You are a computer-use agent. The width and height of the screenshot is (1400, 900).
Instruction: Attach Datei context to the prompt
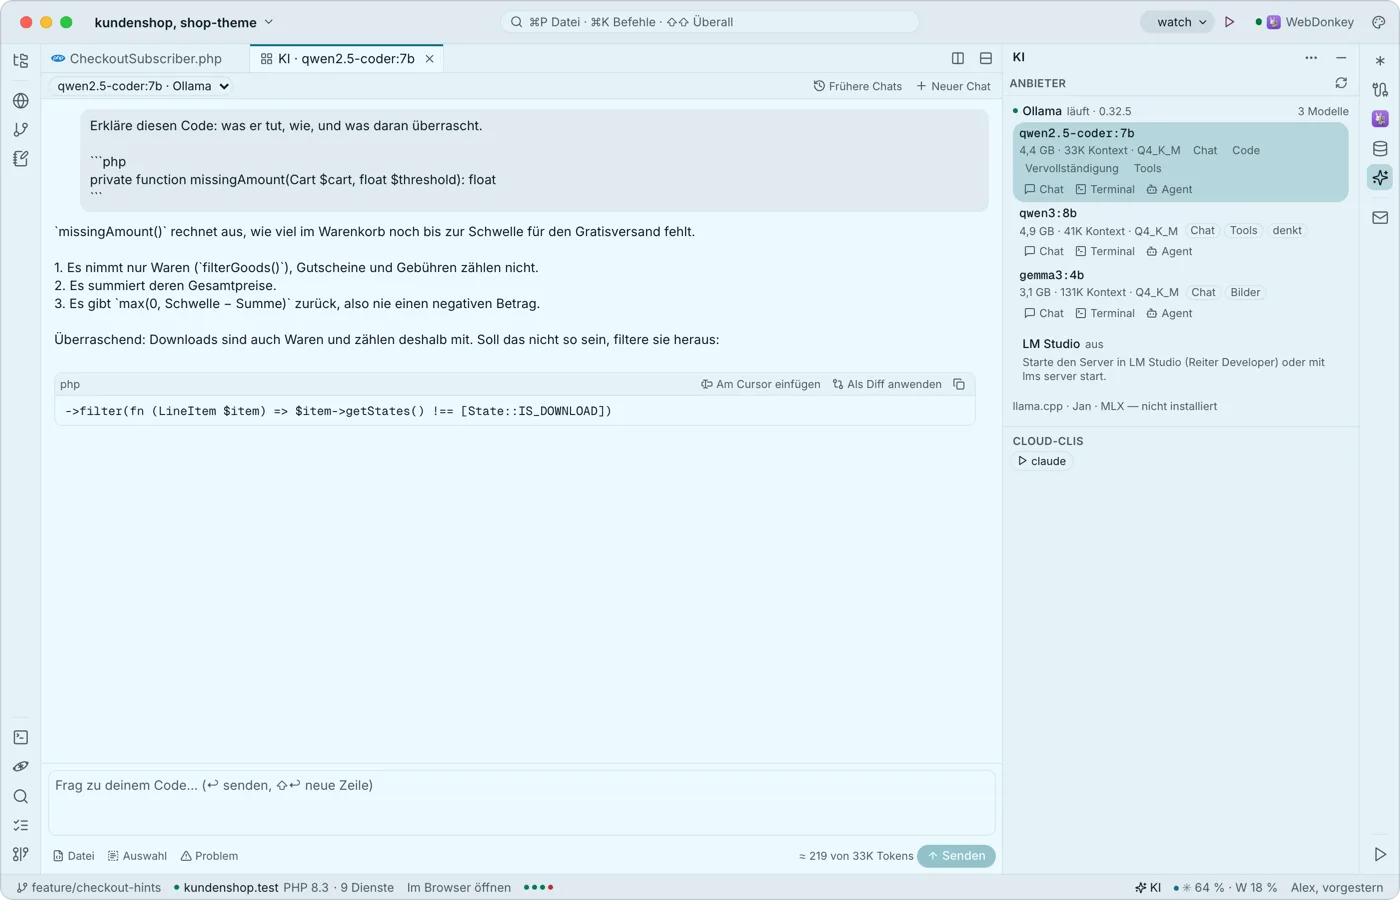pyautogui.click(x=74, y=856)
